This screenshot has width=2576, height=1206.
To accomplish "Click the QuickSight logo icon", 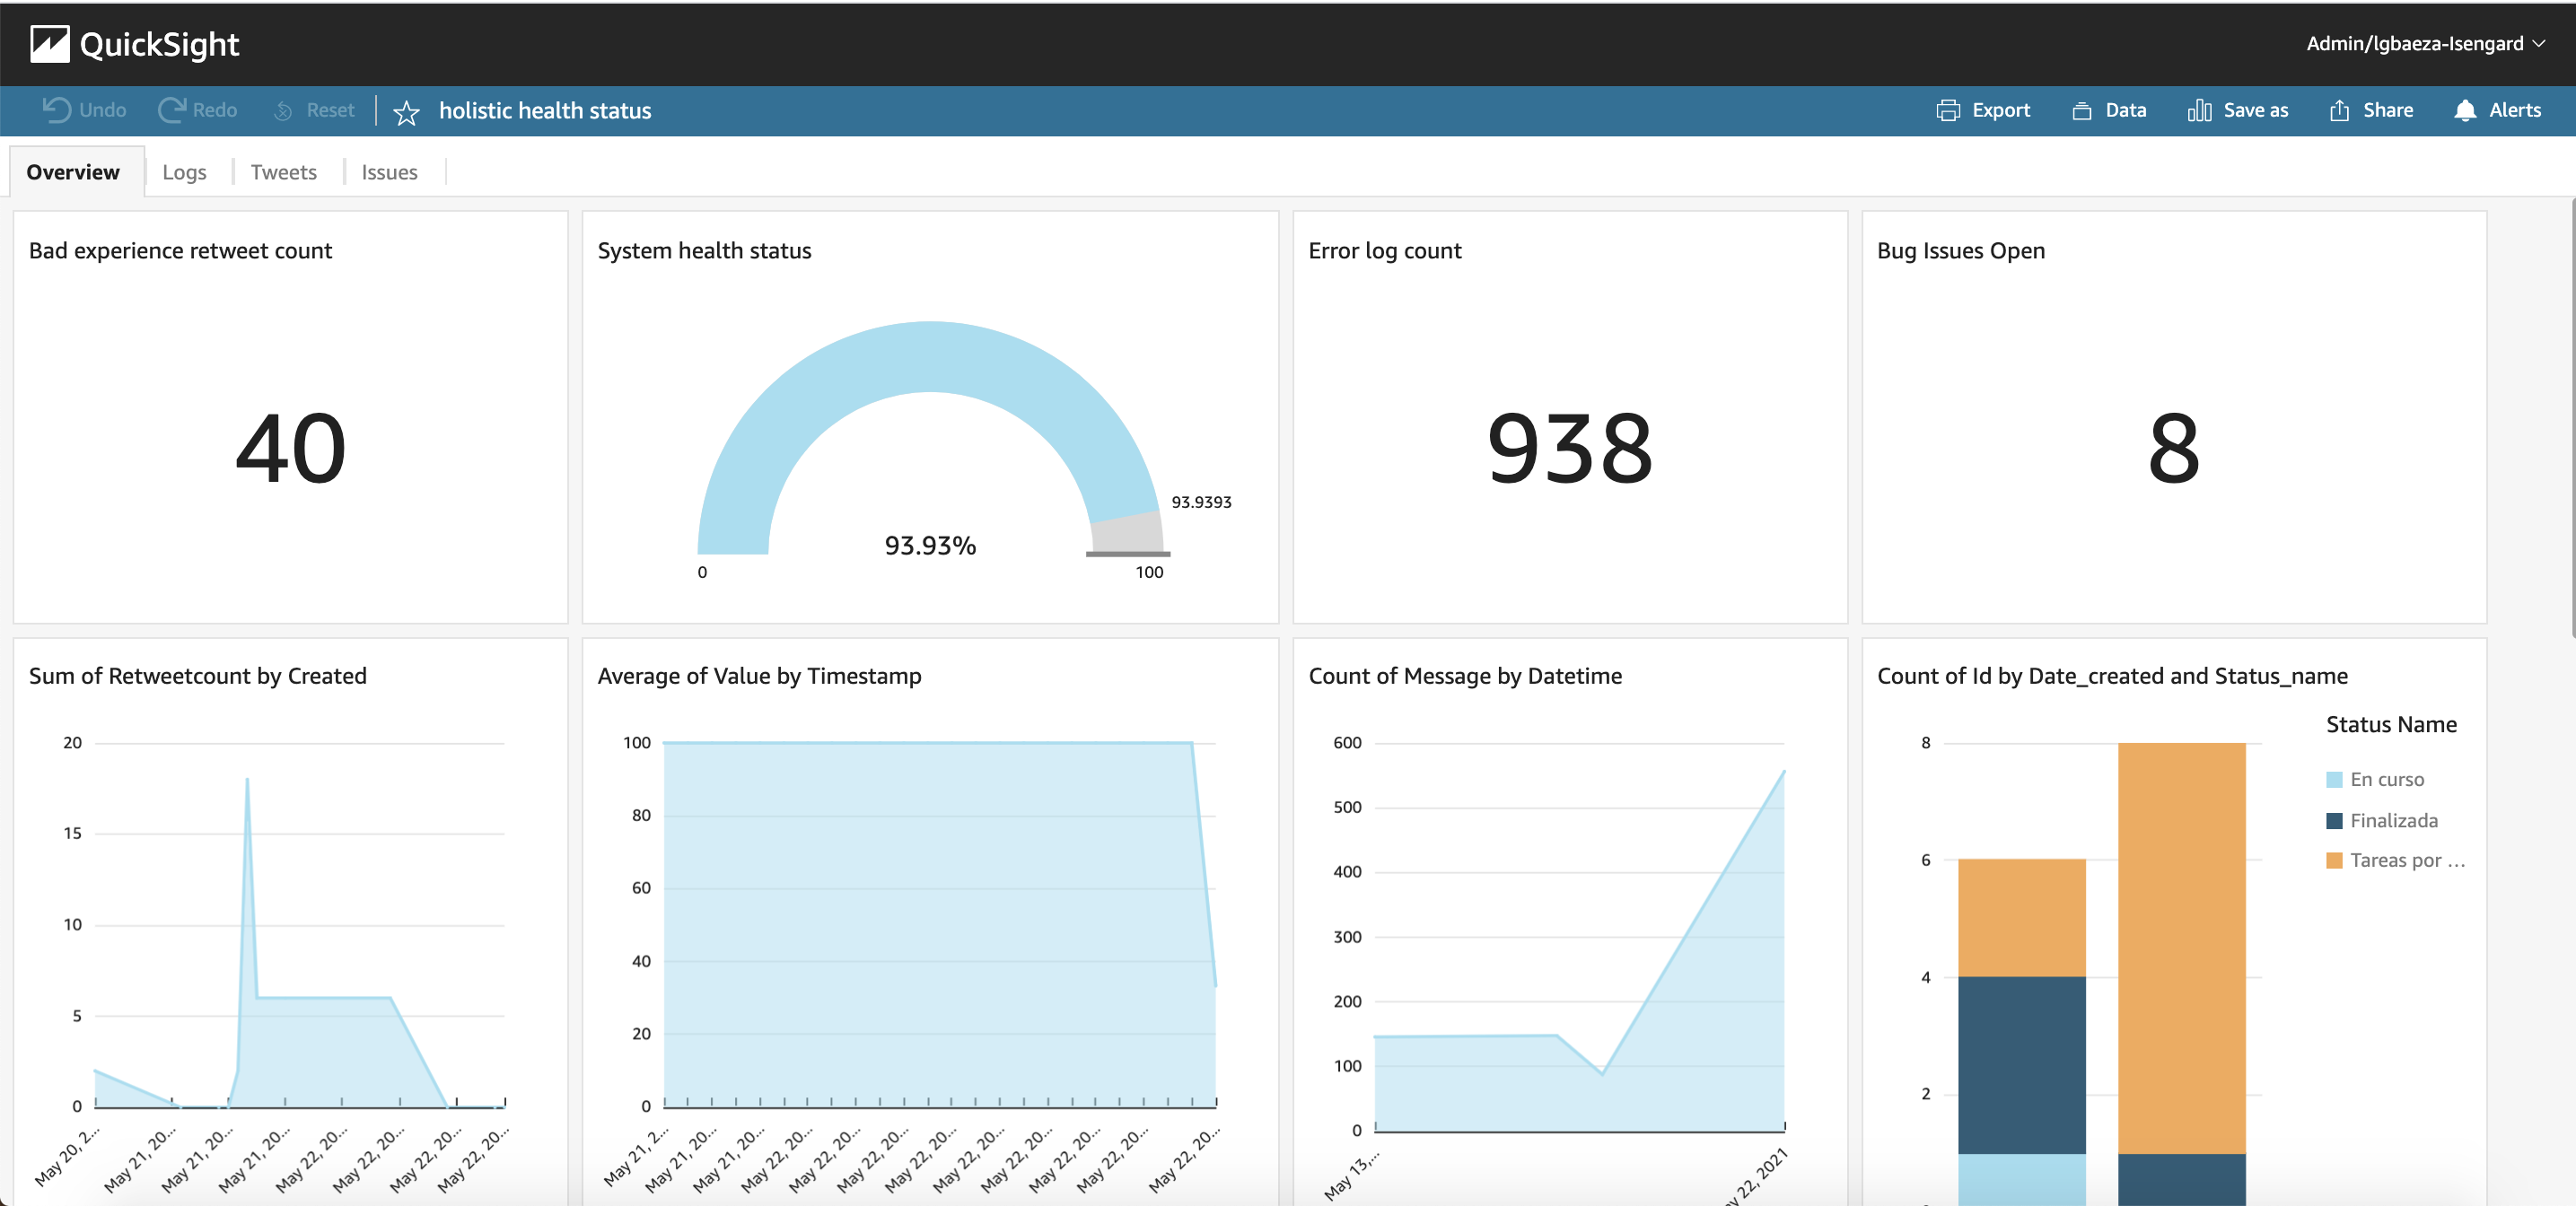I will [49, 44].
